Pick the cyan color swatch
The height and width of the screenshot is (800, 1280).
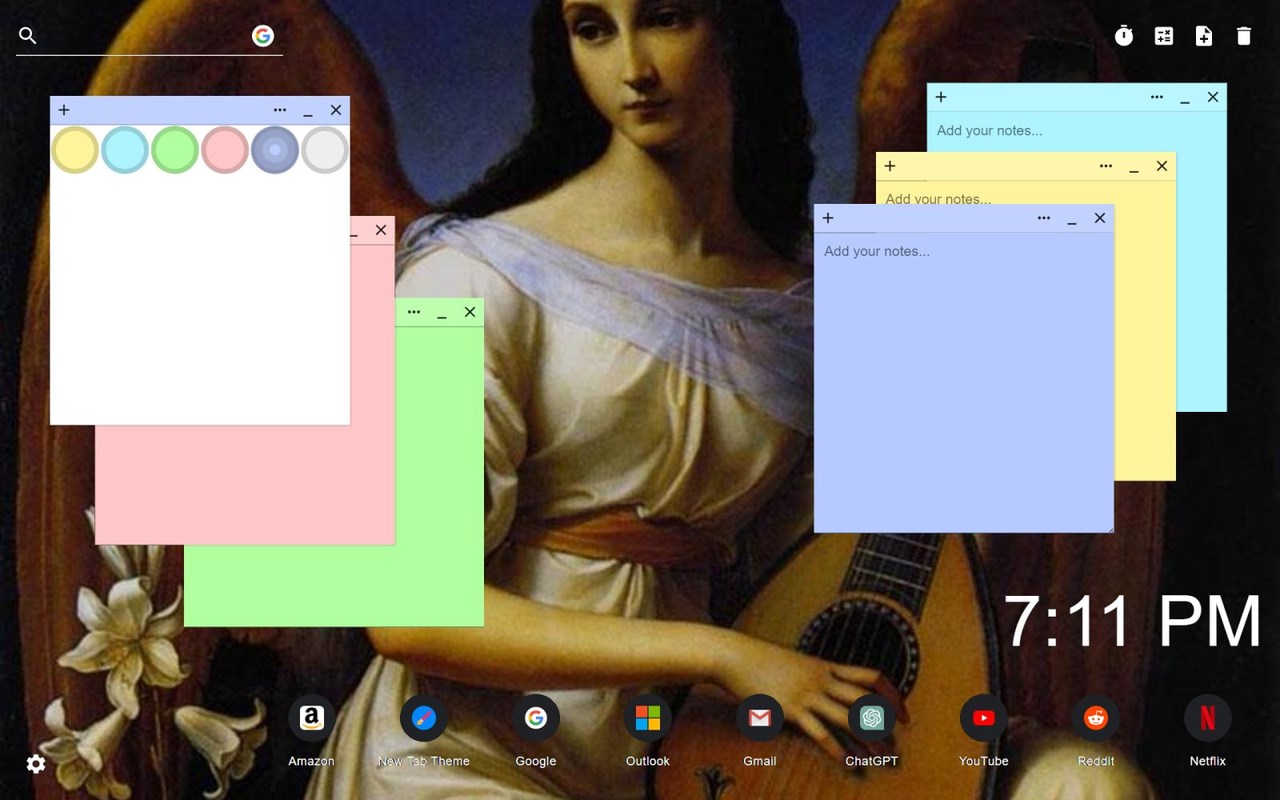coord(125,150)
